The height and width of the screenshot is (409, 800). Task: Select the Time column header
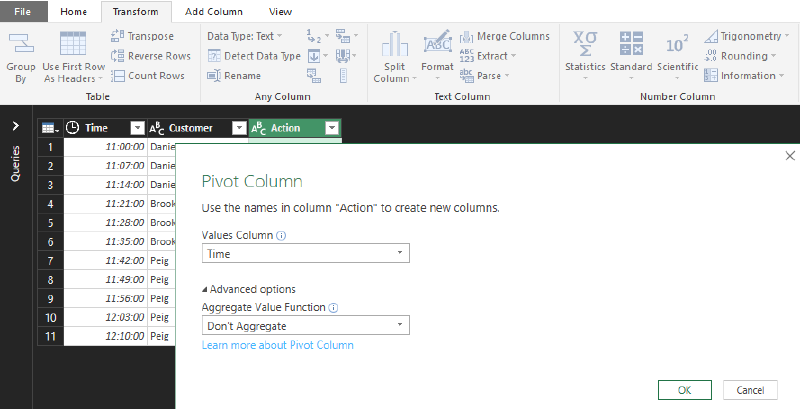[105, 128]
